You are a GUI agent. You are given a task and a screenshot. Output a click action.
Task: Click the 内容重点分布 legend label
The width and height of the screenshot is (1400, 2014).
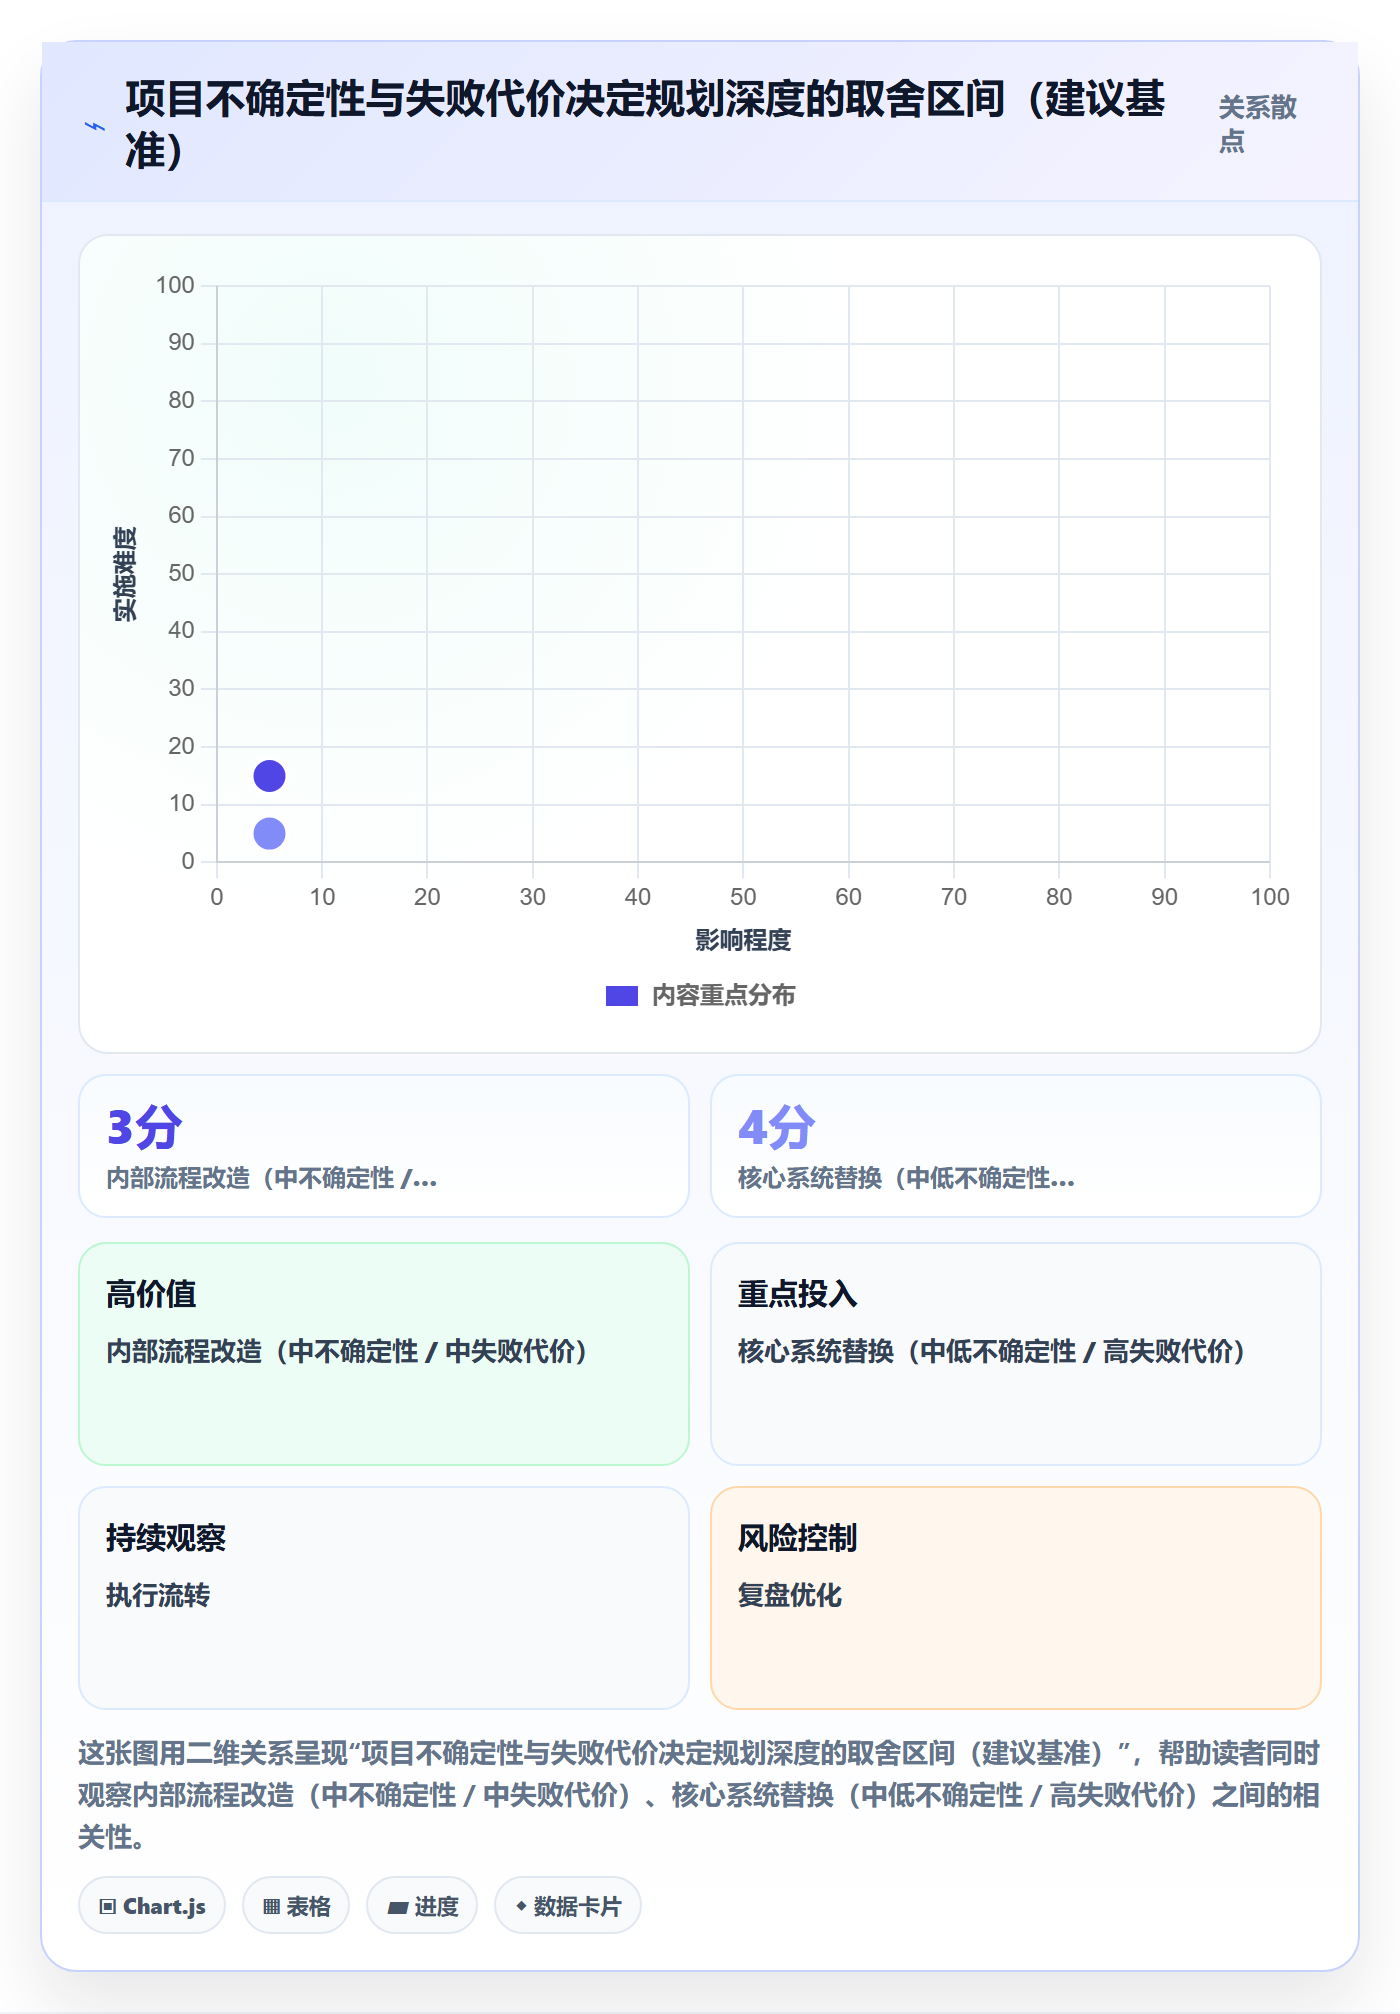click(x=724, y=996)
